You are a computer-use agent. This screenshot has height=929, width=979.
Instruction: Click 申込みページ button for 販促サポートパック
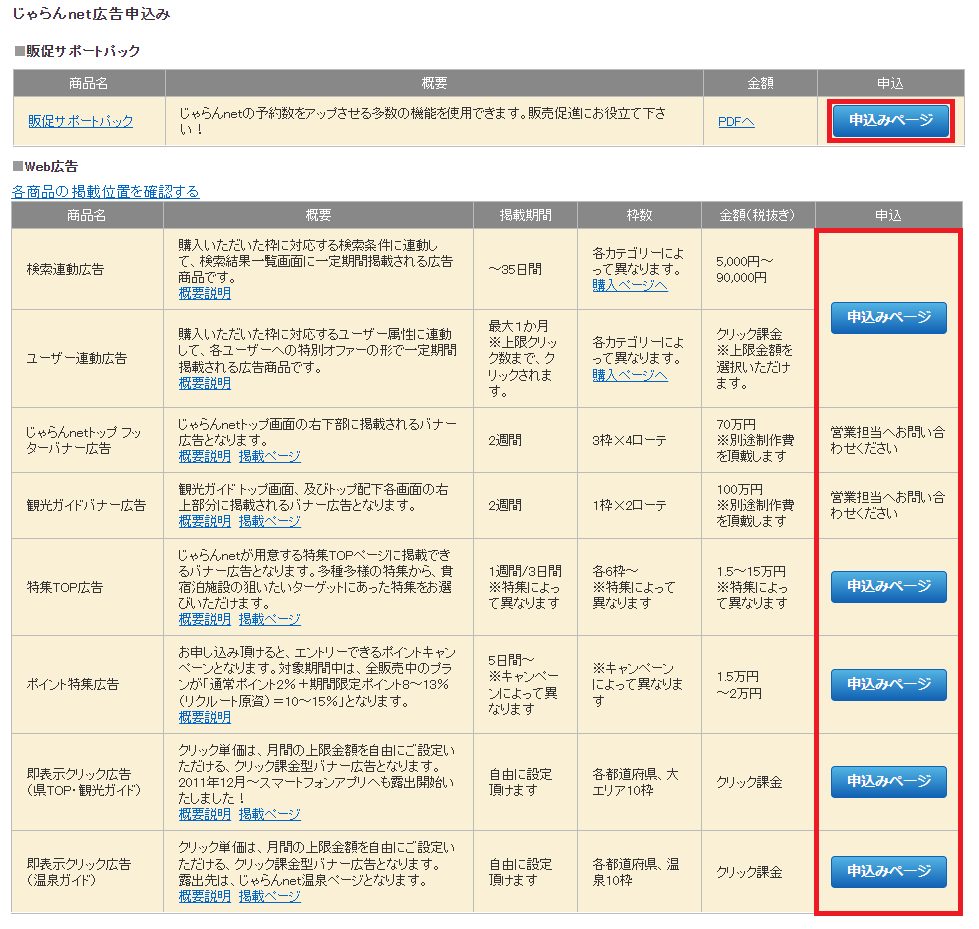tap(890, 120)
